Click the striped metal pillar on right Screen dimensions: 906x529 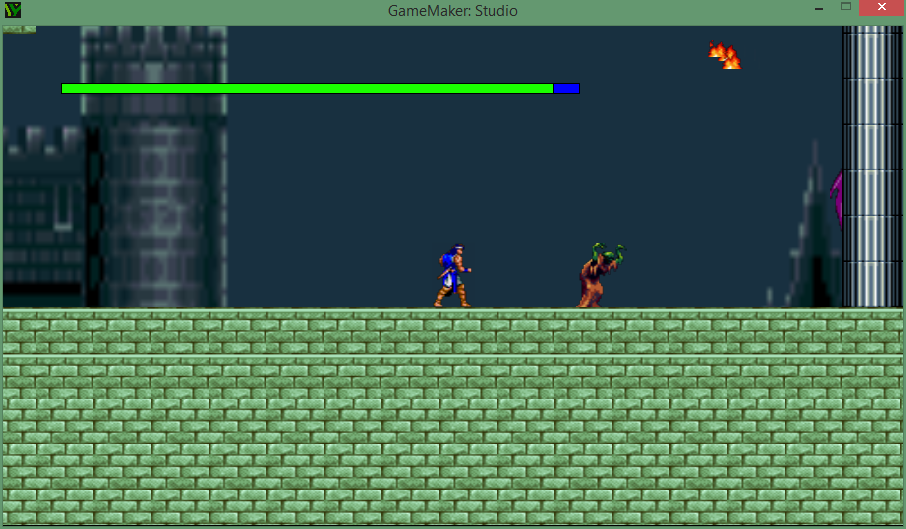tap(871, 165)
